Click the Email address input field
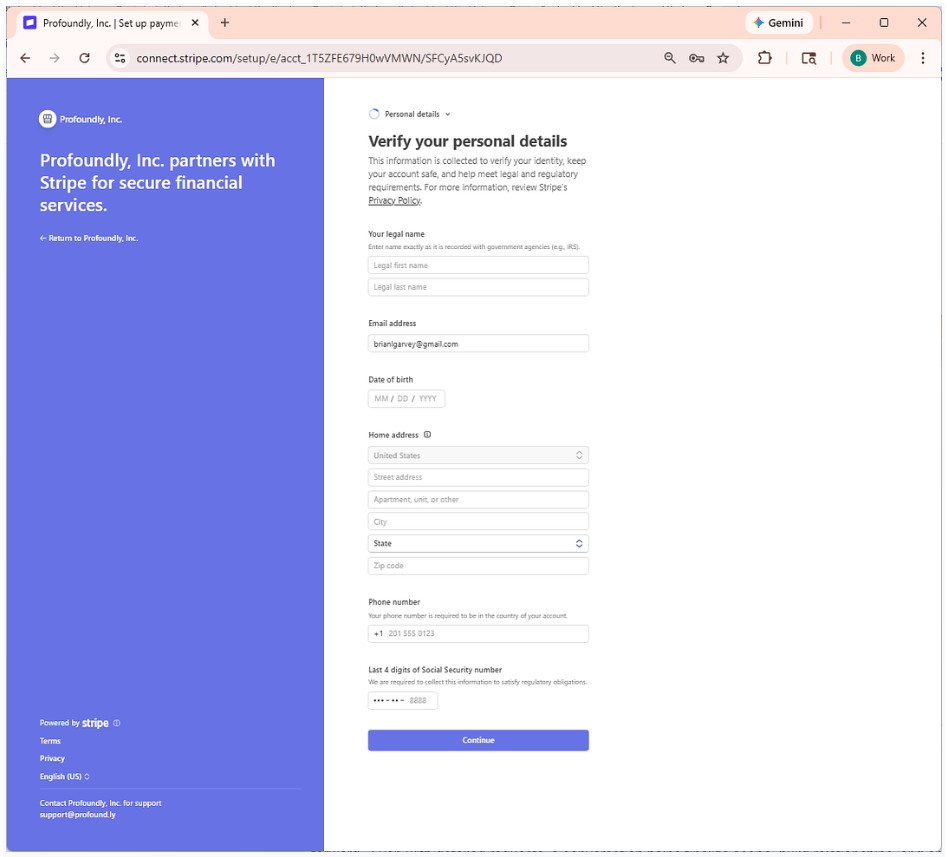This screenshot has height=857, width=947. pyautogui.click(x=478, y=343)
